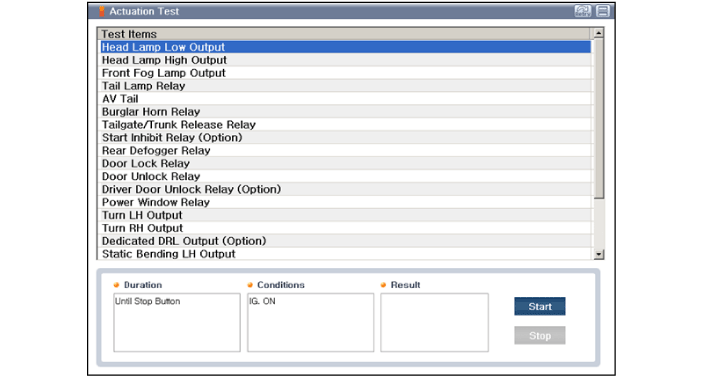Select Head Lamp High Output test item

(345, 60)
